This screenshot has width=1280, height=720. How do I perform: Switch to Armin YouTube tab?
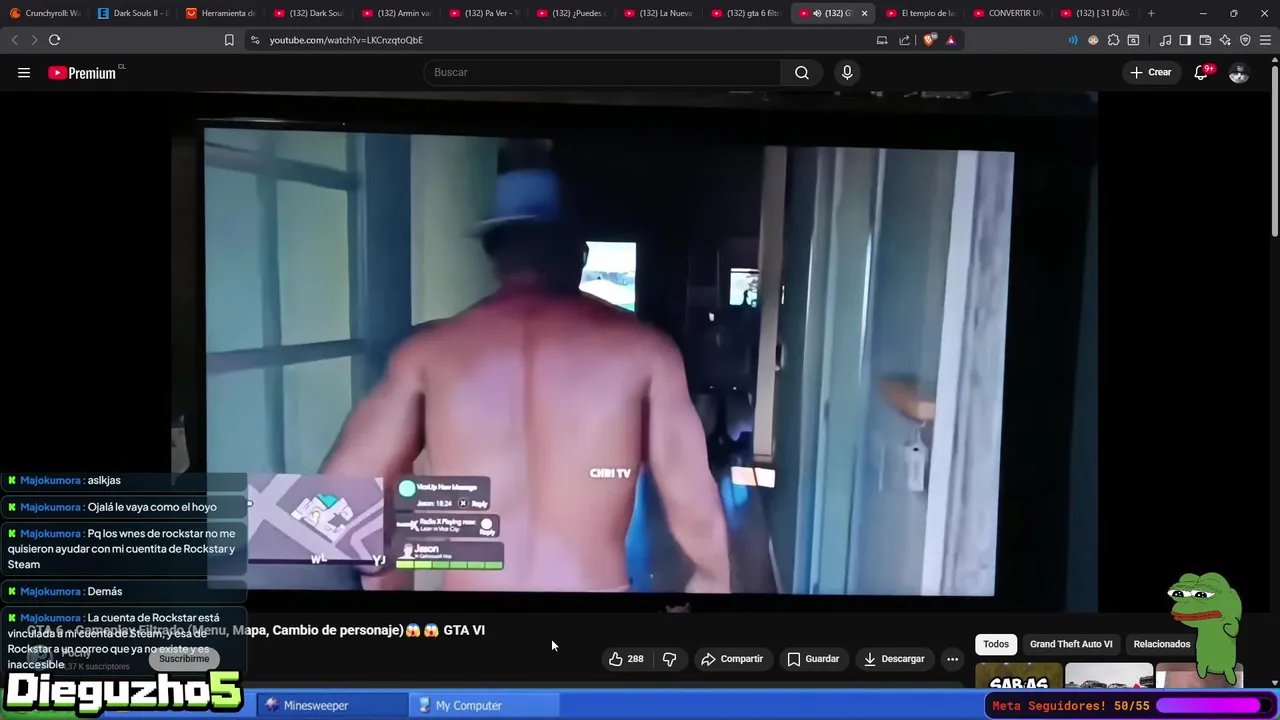click(396, 13)
